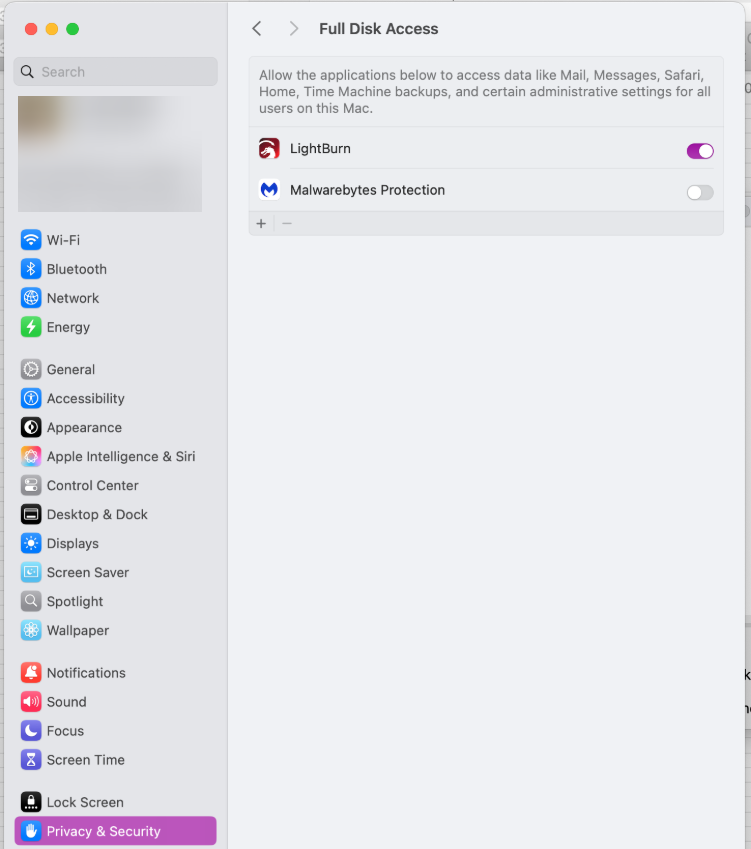Click the Spotlight magnifier icon
Viewport: 751px width, 849px height.
point(31,601)
